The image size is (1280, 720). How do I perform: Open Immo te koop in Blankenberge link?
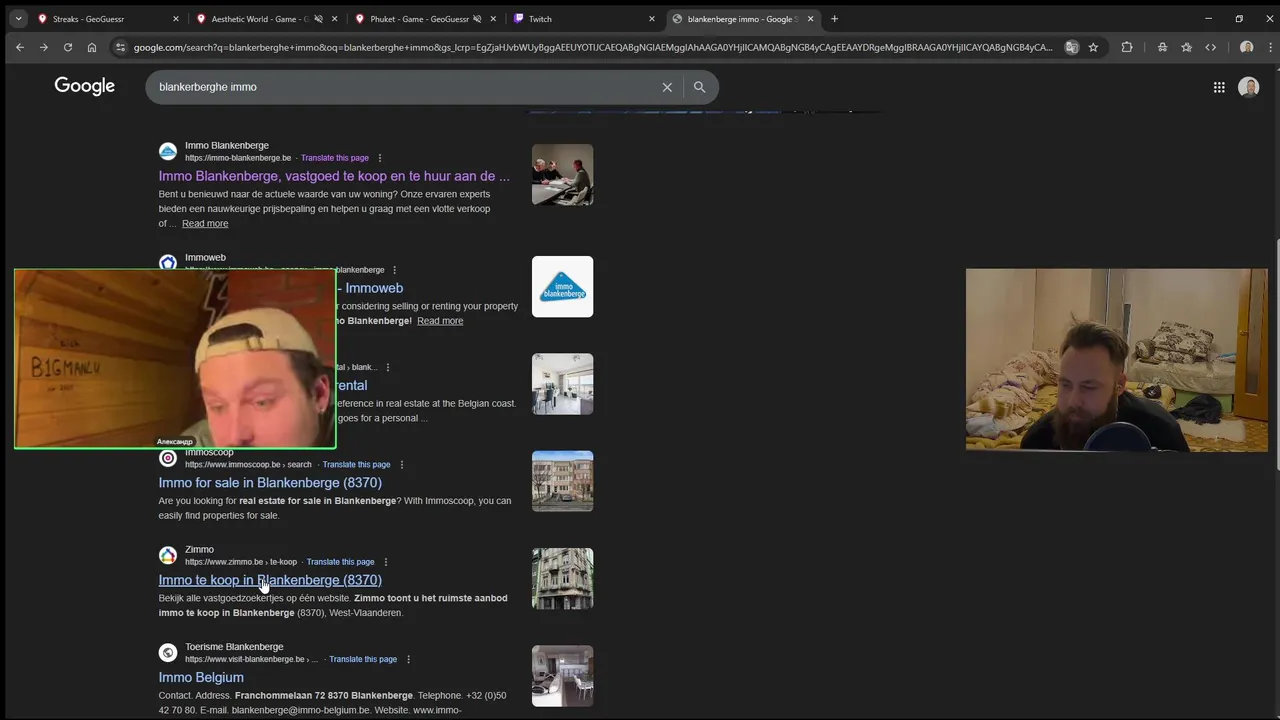point(270,580)
